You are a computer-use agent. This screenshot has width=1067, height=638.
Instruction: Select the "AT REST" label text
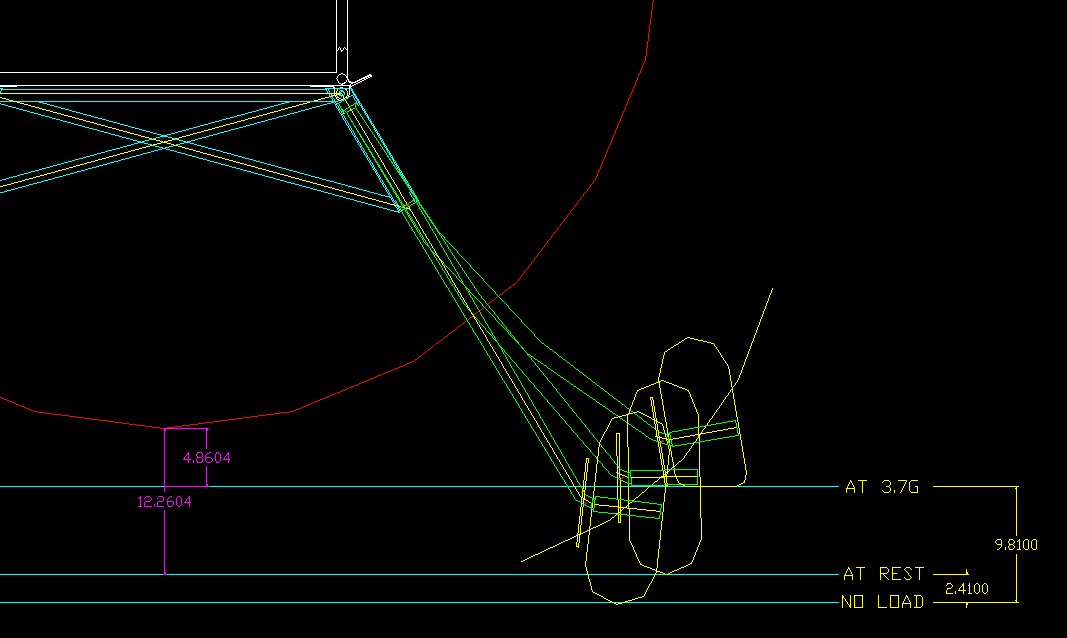tap(883, 574)
